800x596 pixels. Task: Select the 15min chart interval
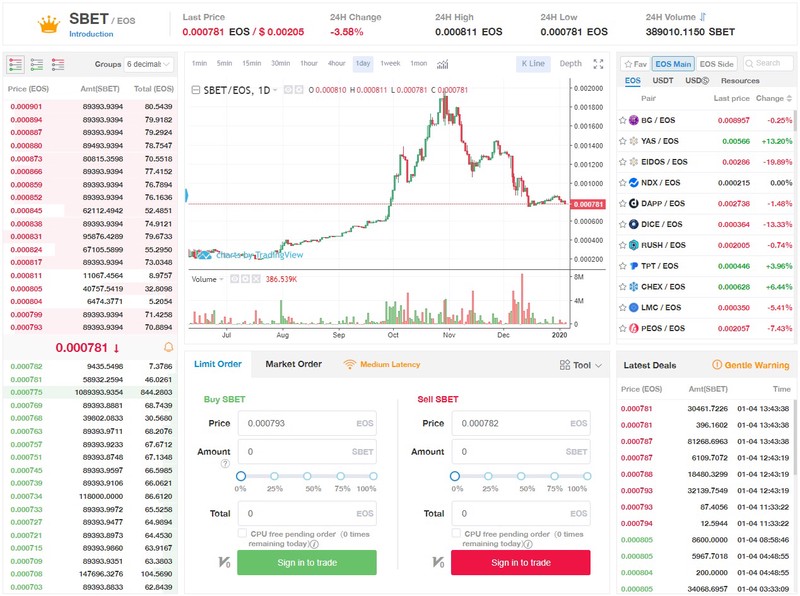coord(252,63)
